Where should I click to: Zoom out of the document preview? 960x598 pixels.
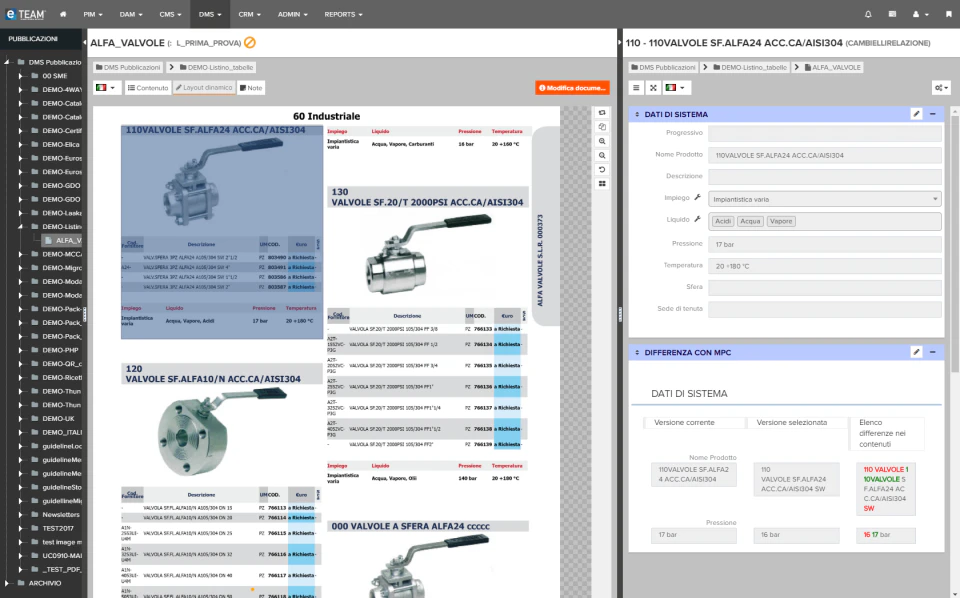[x=601, y=155]
